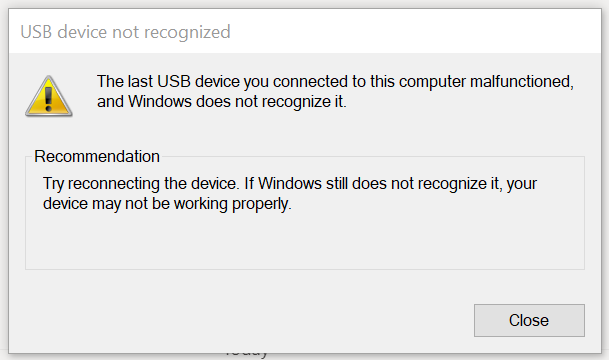Click the "Try reconnecting the device" sentence

[x=141, y=183]
